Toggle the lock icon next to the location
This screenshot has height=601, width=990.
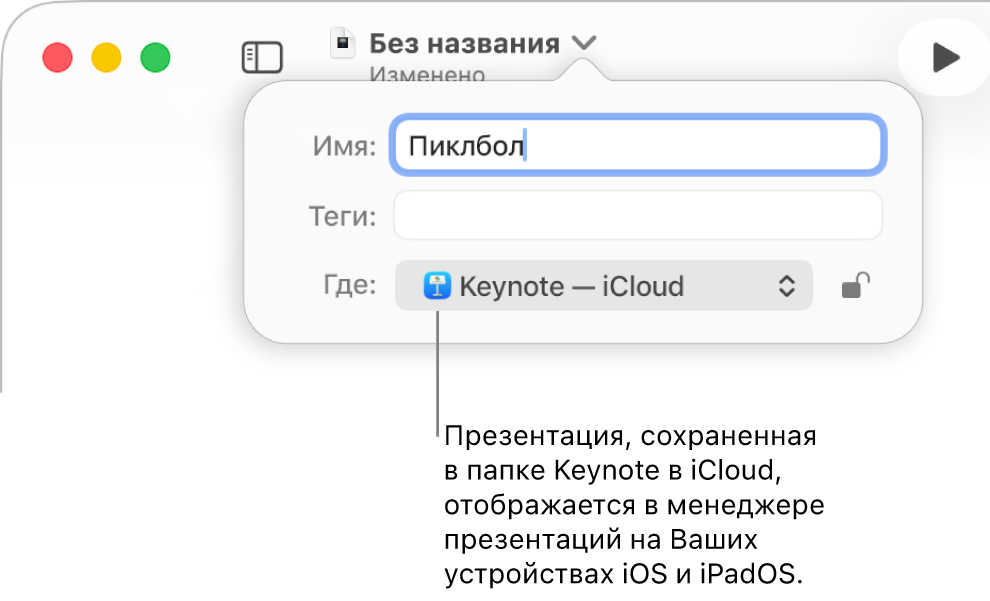[x=856, y=285]
